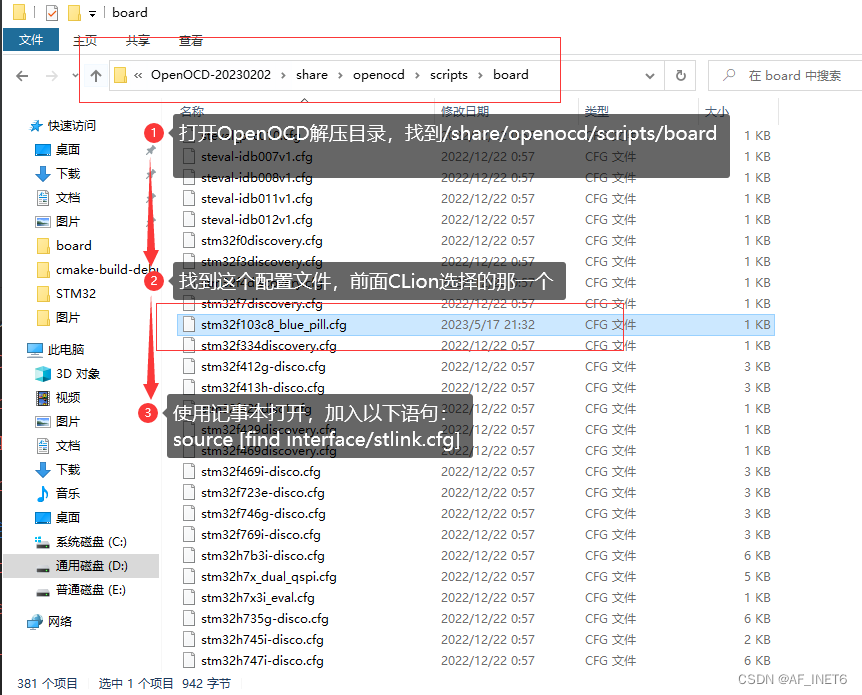862x695 pixels.
Task: Open the 主页 ribbon tab
Action: 85,40
